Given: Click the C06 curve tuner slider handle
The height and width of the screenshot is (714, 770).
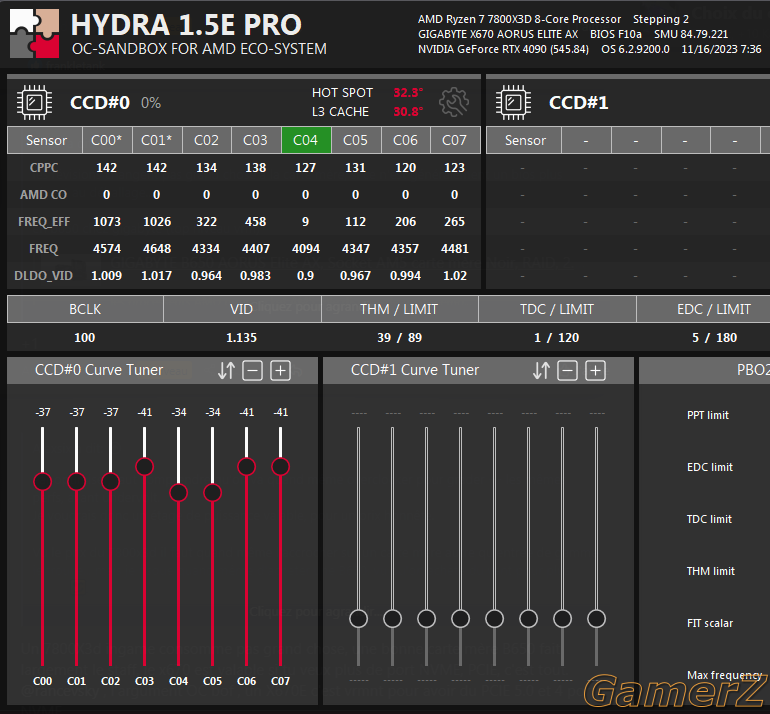Looking at the screenshot, I should pos(247,467).
